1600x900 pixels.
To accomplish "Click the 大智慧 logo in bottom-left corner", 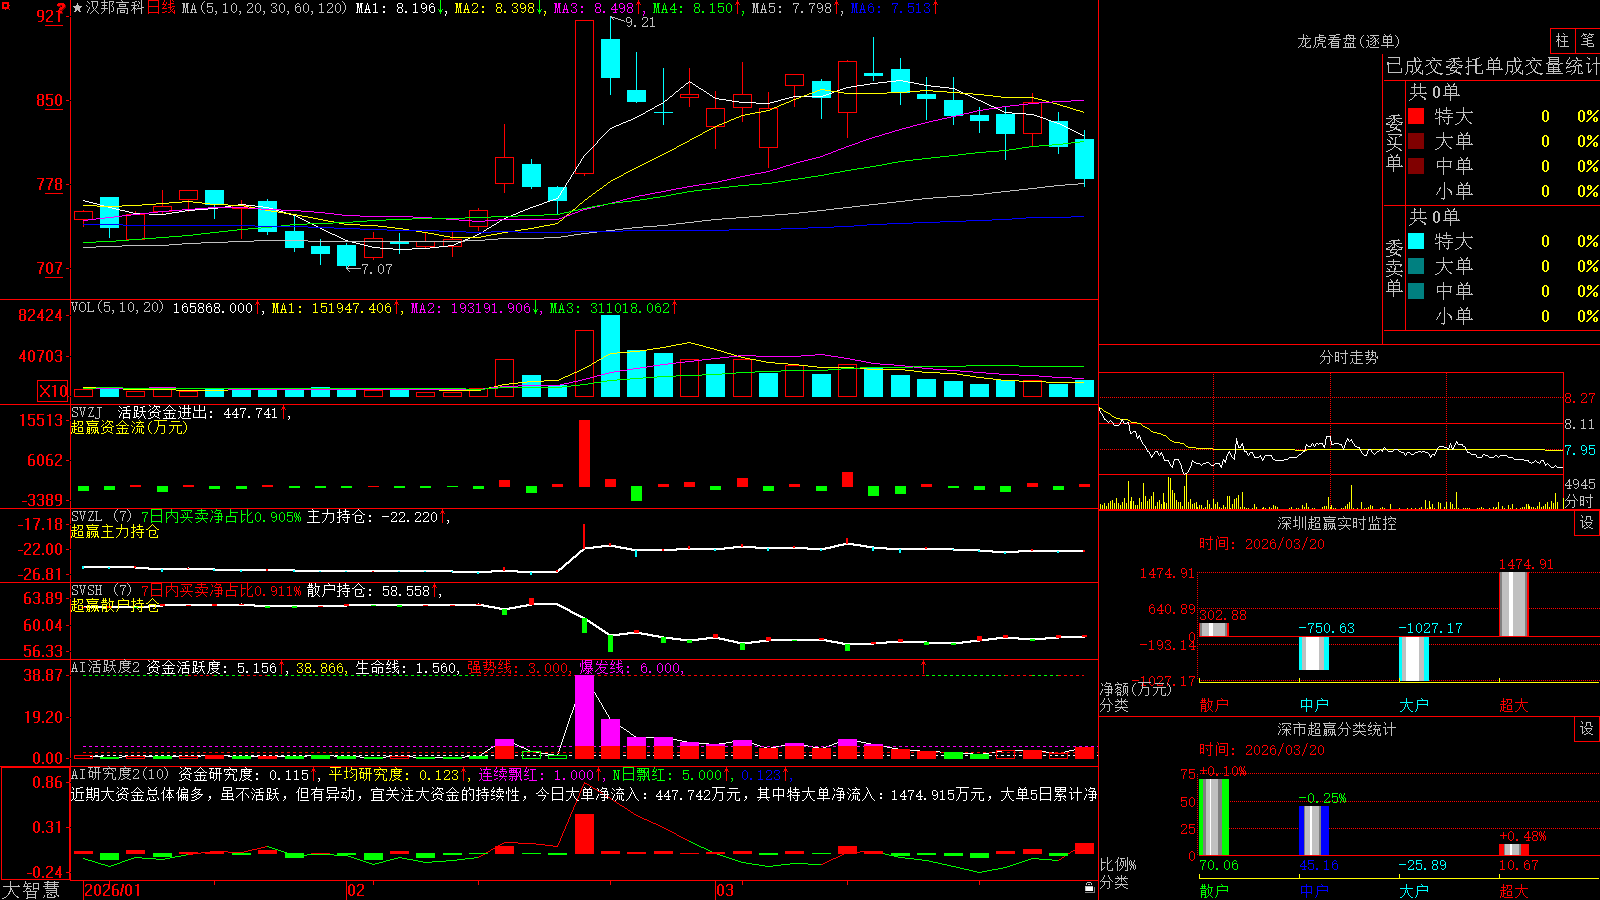I will coord(31,890).
